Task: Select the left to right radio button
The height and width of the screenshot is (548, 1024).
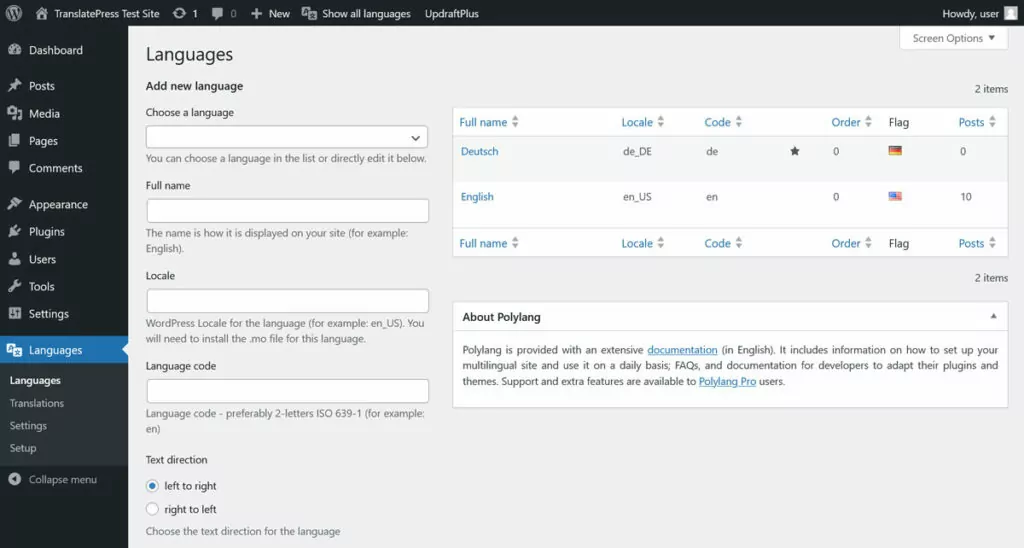Action: click(152, 485)
